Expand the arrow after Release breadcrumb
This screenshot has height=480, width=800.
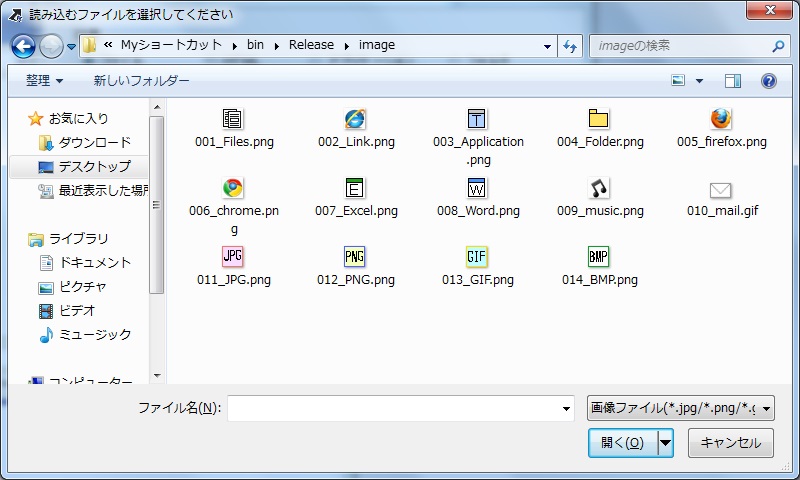point(347,46)
